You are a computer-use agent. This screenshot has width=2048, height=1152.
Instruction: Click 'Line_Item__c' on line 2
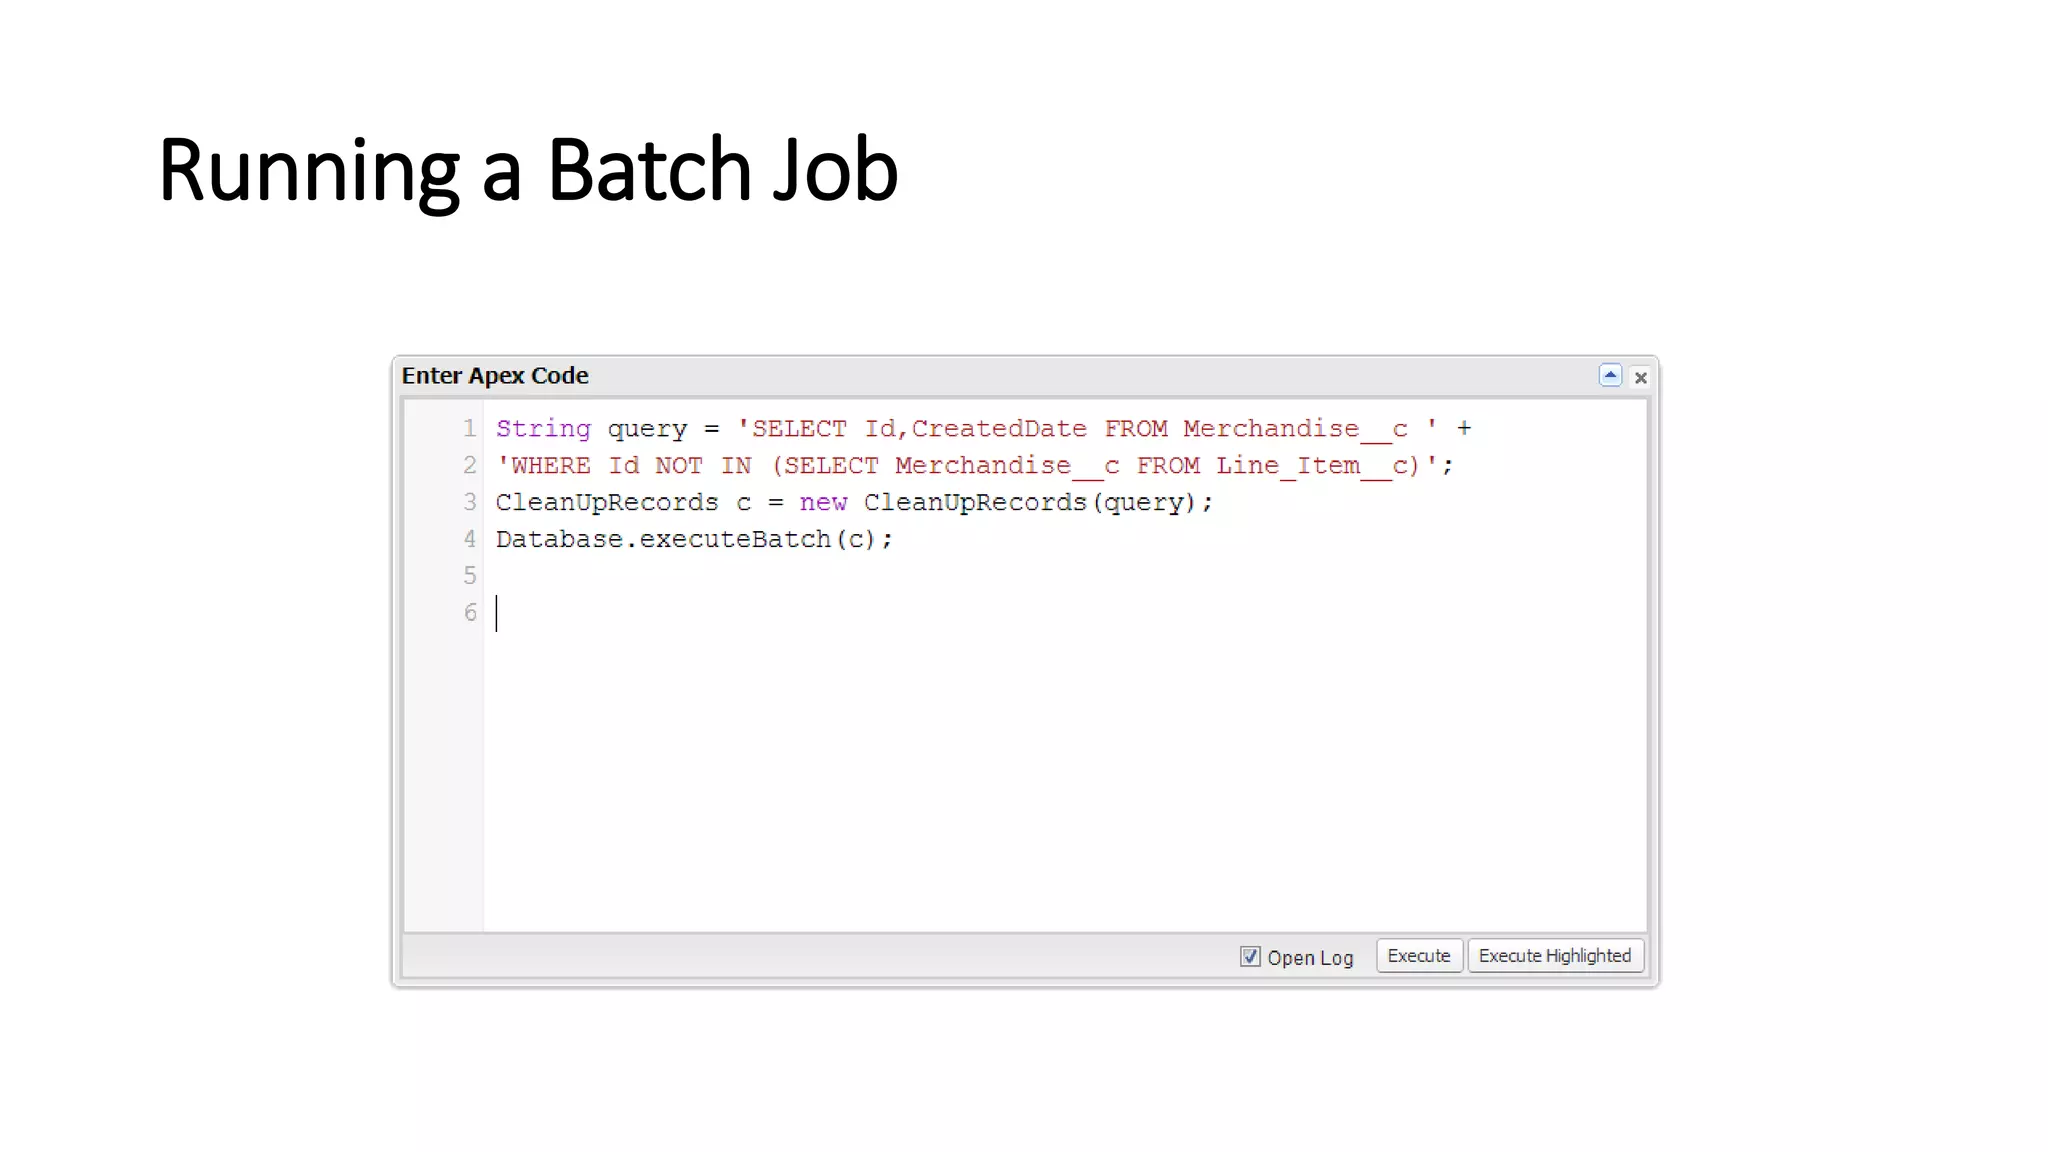click(x=1312, y=466)
